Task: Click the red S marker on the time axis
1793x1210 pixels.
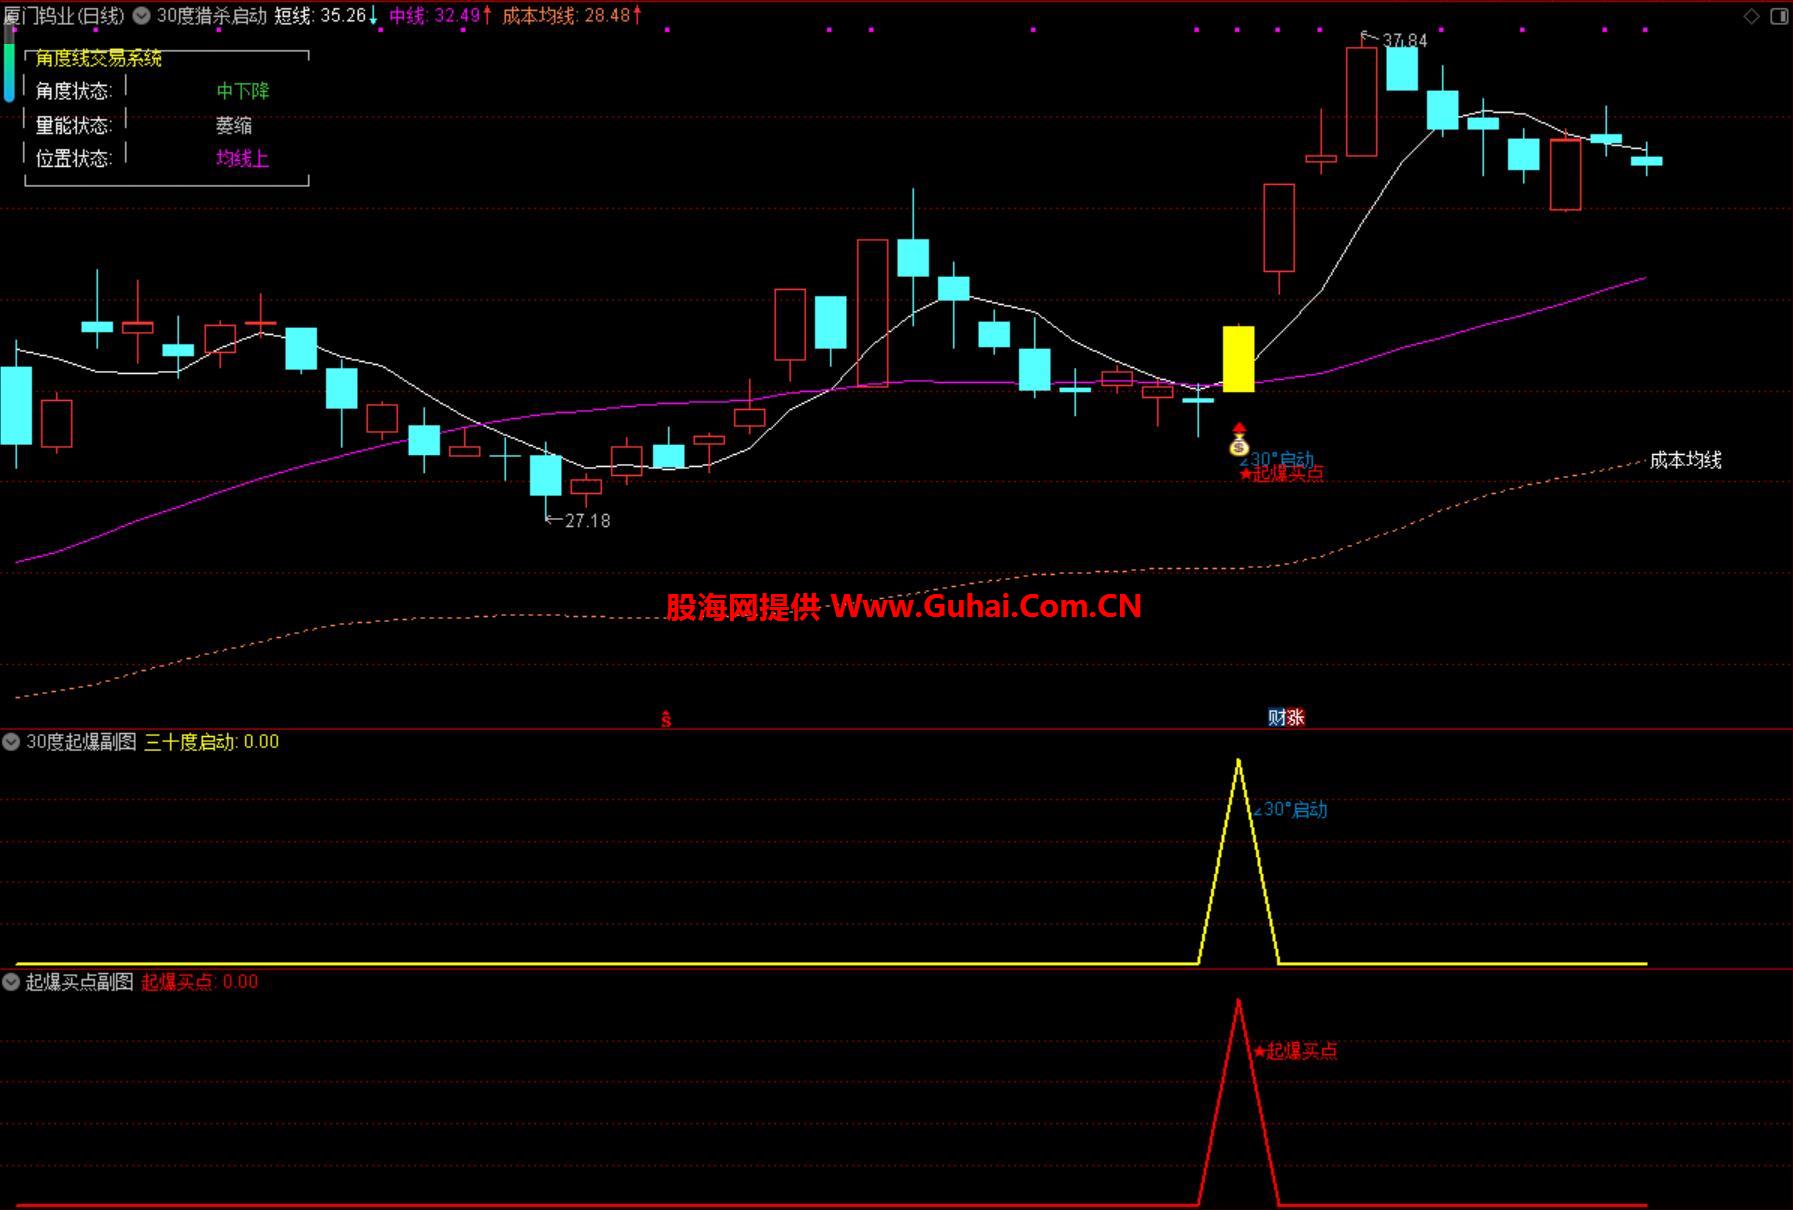Action: click(x=666, y=719)
